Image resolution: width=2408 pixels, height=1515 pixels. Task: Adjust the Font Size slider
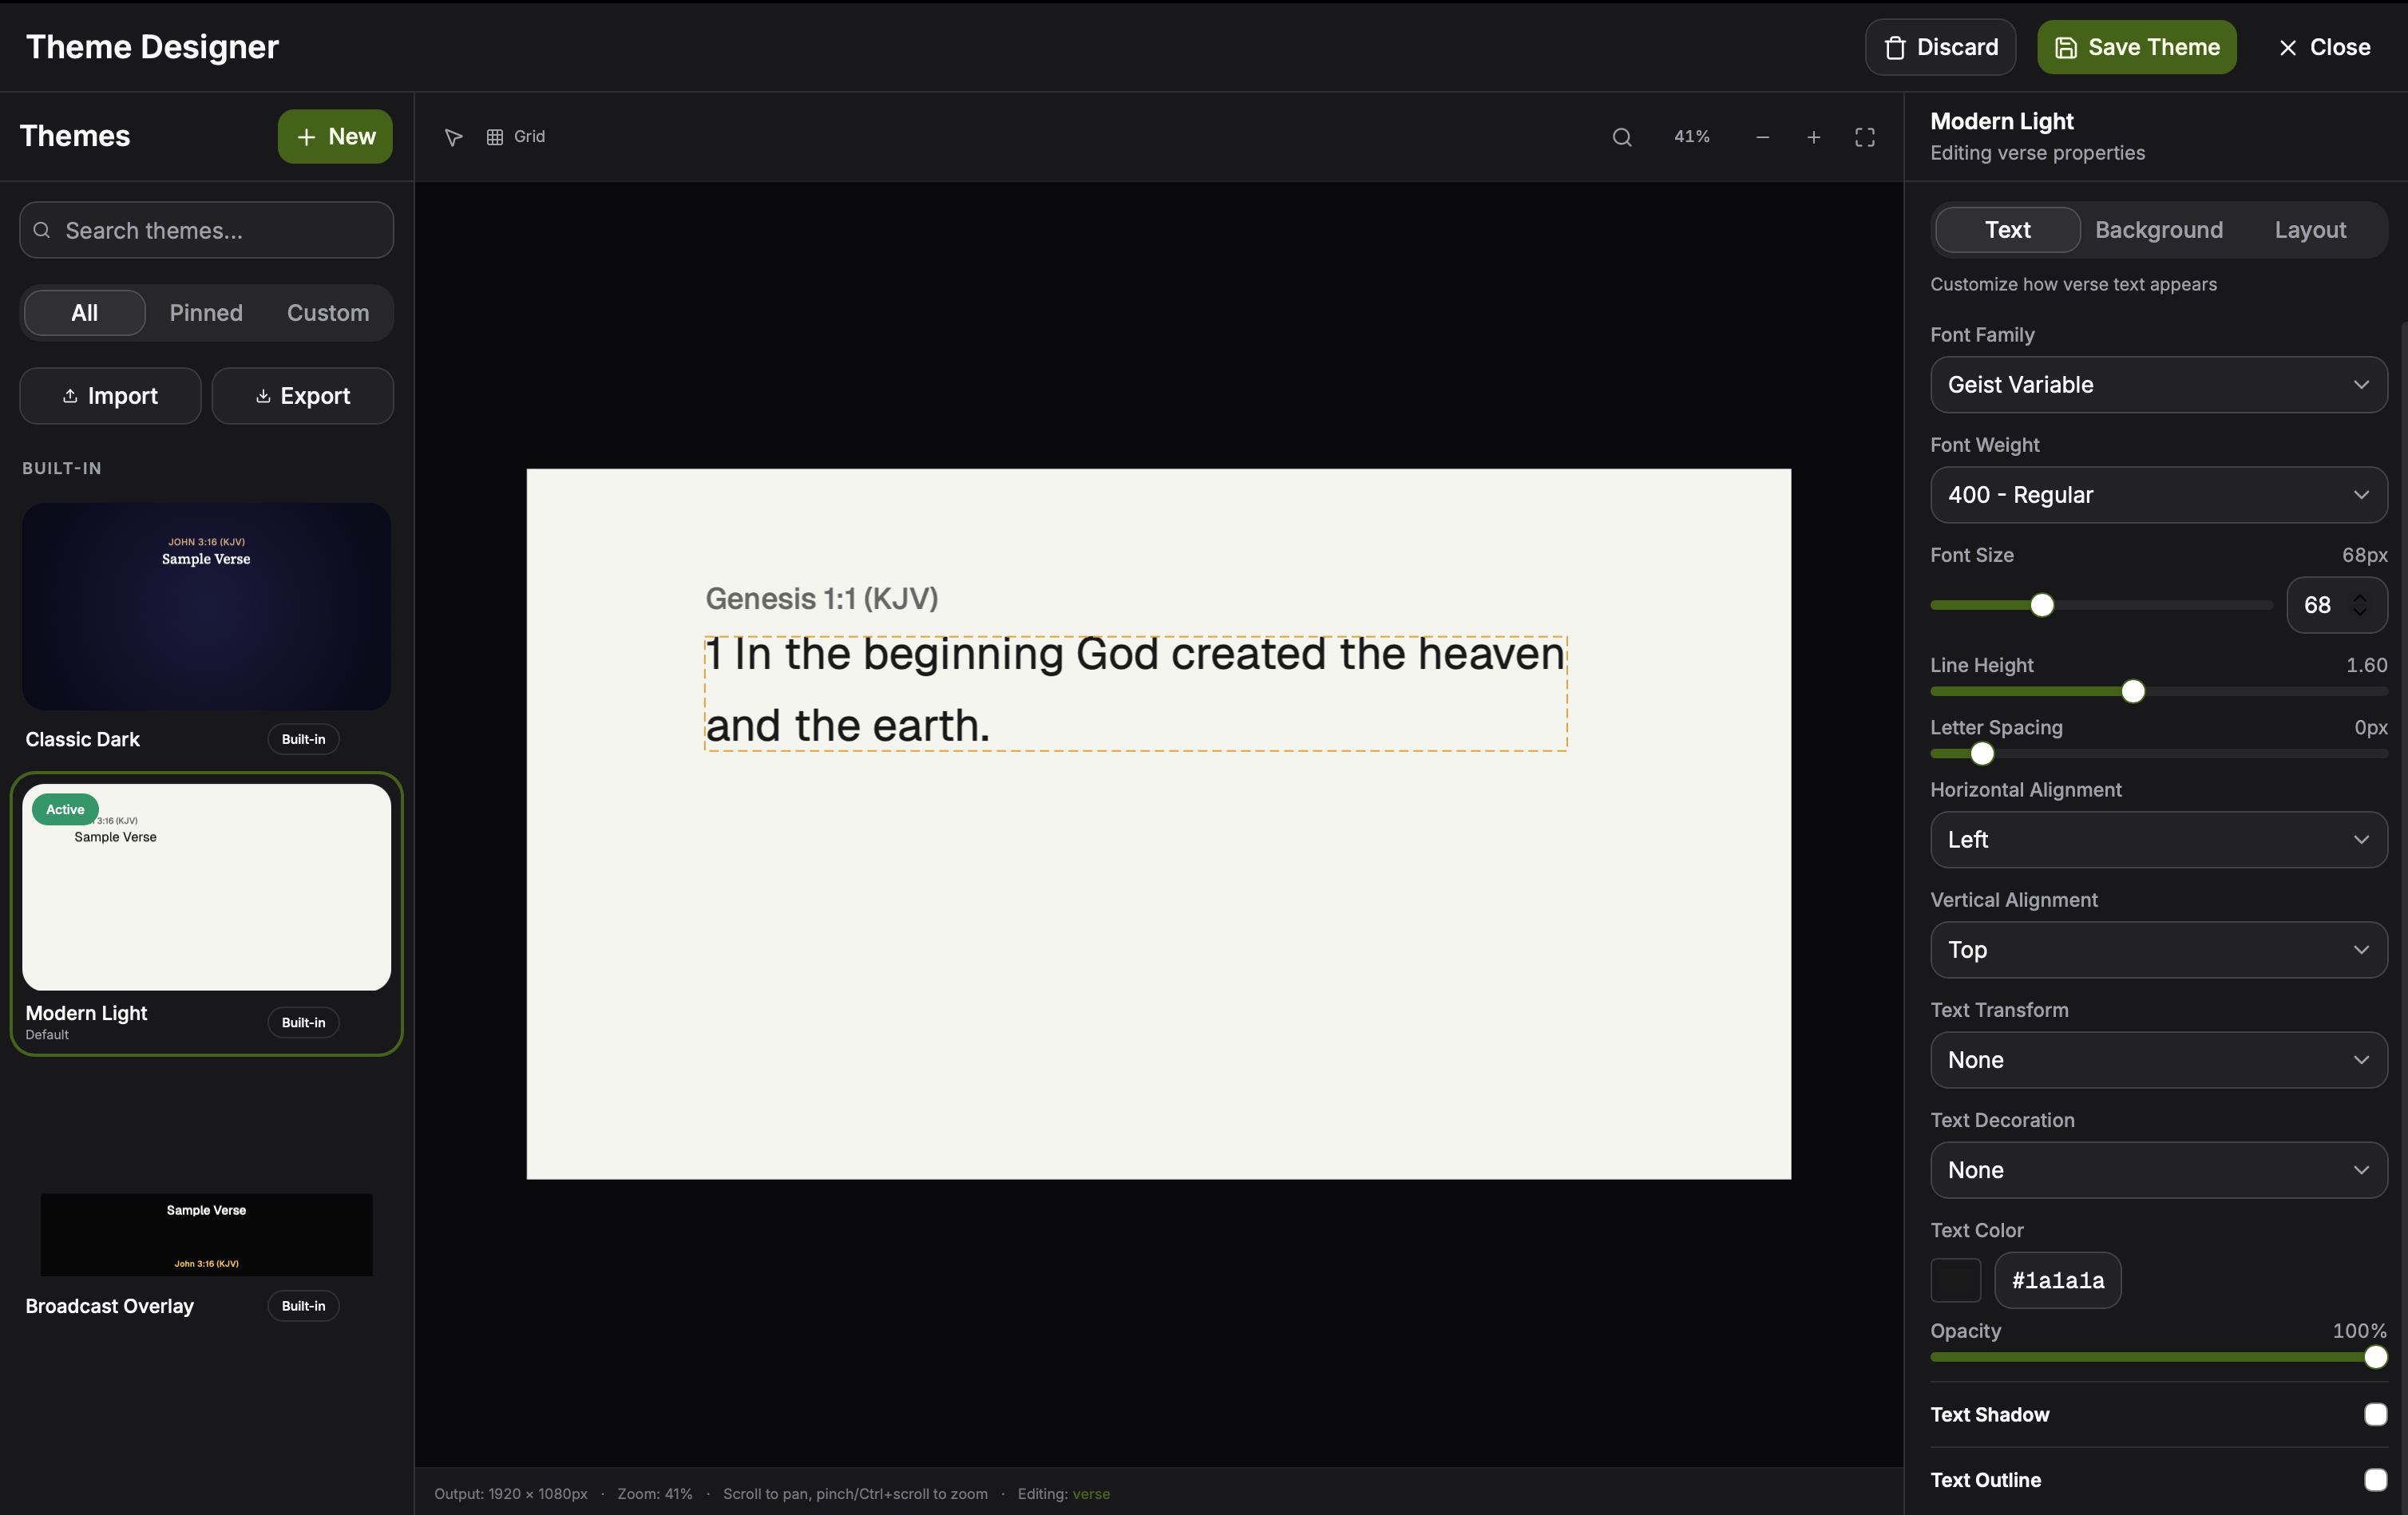(2042, 605)
